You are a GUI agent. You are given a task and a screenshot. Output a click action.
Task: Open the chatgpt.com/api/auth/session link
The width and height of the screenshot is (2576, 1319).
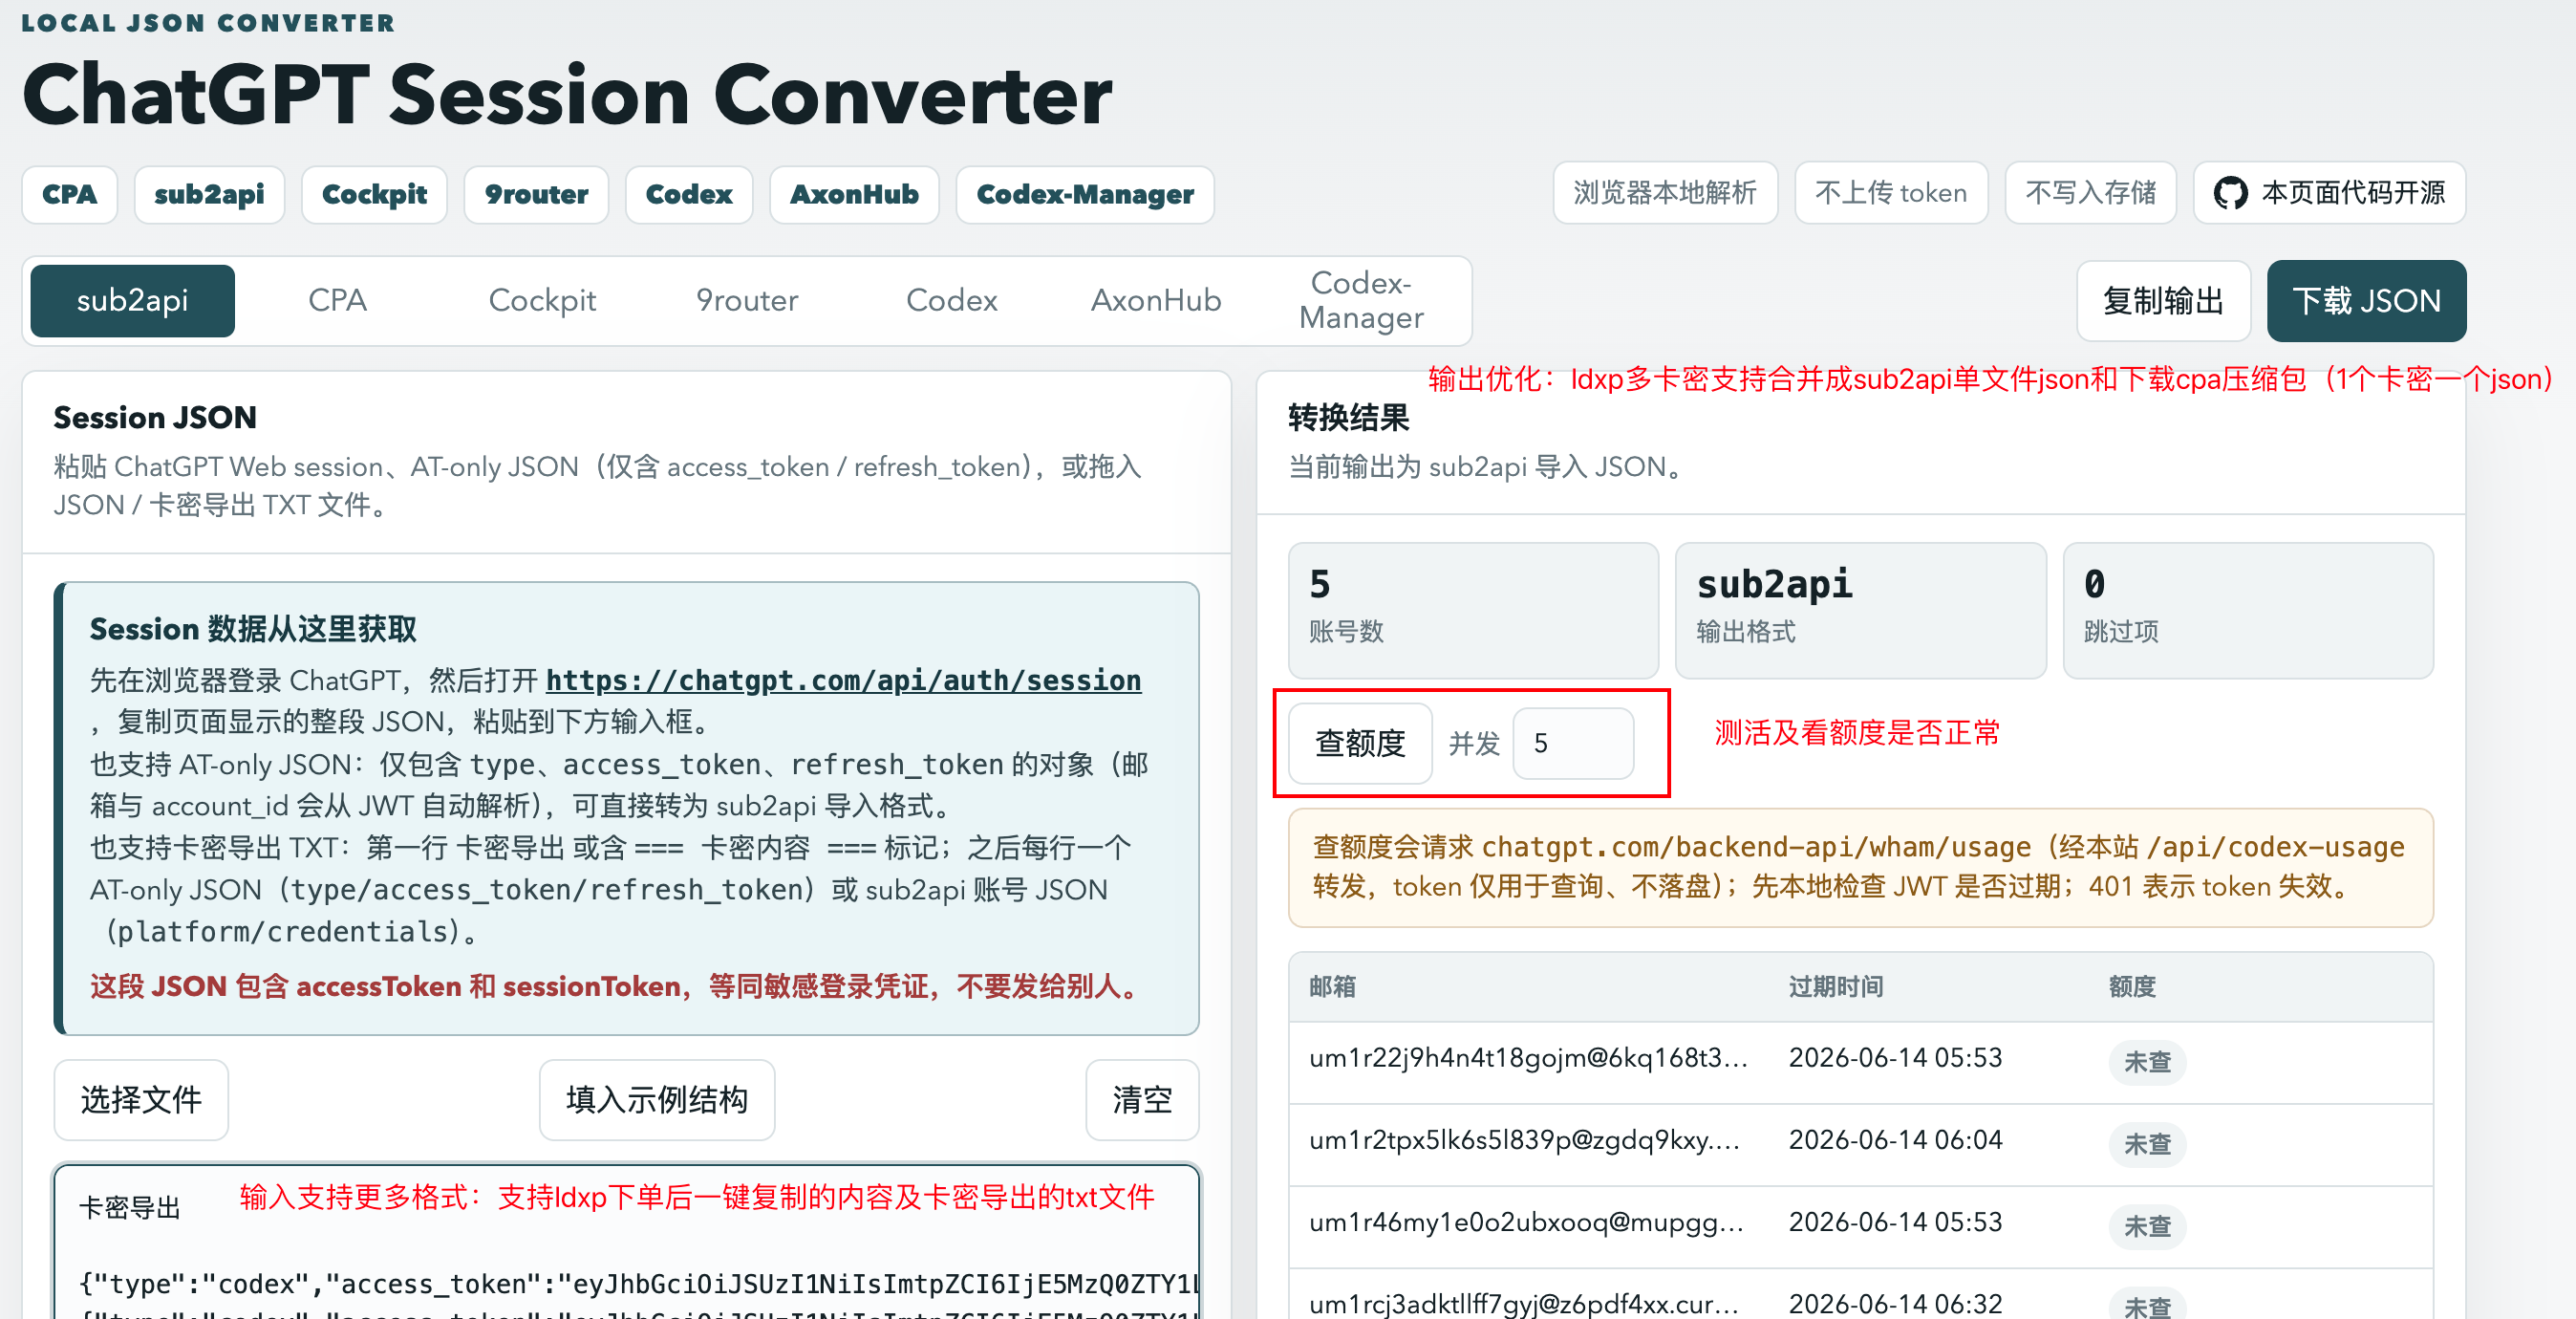843,680
